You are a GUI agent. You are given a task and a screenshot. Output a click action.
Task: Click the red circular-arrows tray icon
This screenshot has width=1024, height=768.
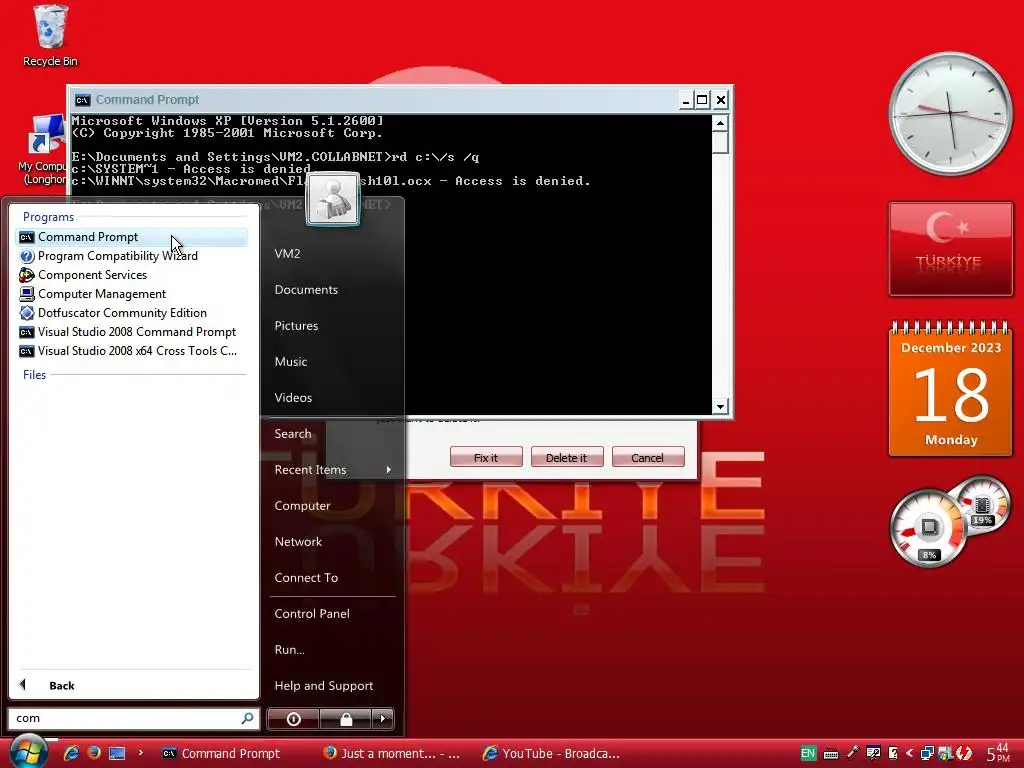pos(964,754)
